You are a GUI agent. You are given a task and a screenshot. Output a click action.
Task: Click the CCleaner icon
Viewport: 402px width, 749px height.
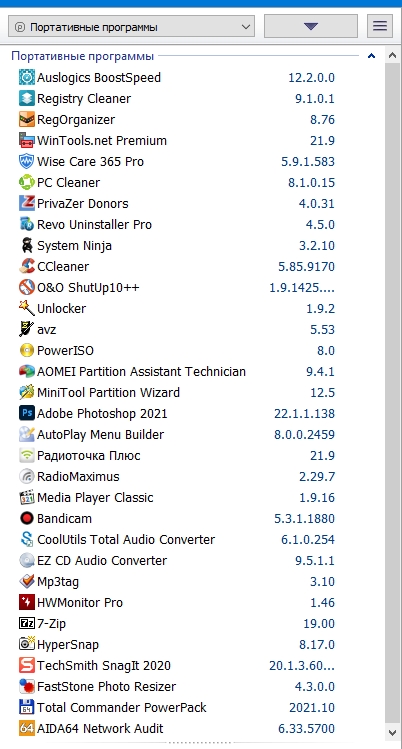[27, 267]
